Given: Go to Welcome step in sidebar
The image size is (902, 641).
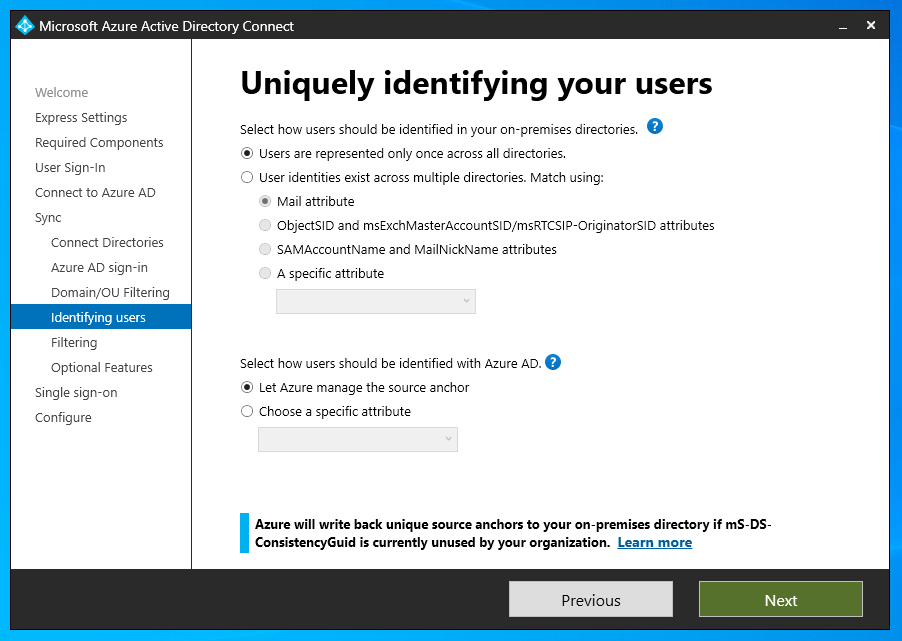Looking at the screenshot, I should tap(62, 93).
